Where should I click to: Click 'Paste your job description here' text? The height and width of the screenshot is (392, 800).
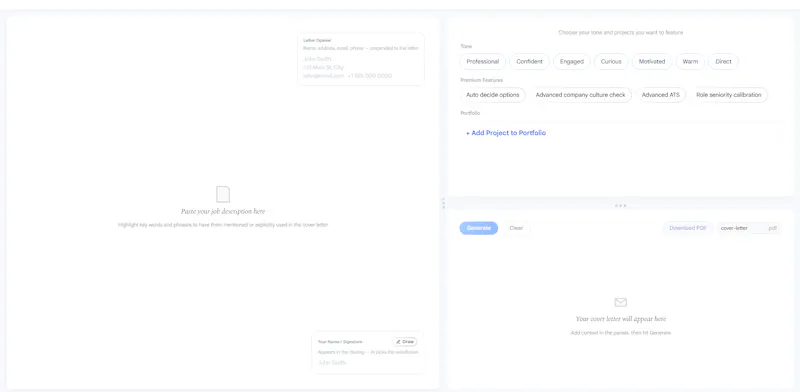[x=223, y=211]
